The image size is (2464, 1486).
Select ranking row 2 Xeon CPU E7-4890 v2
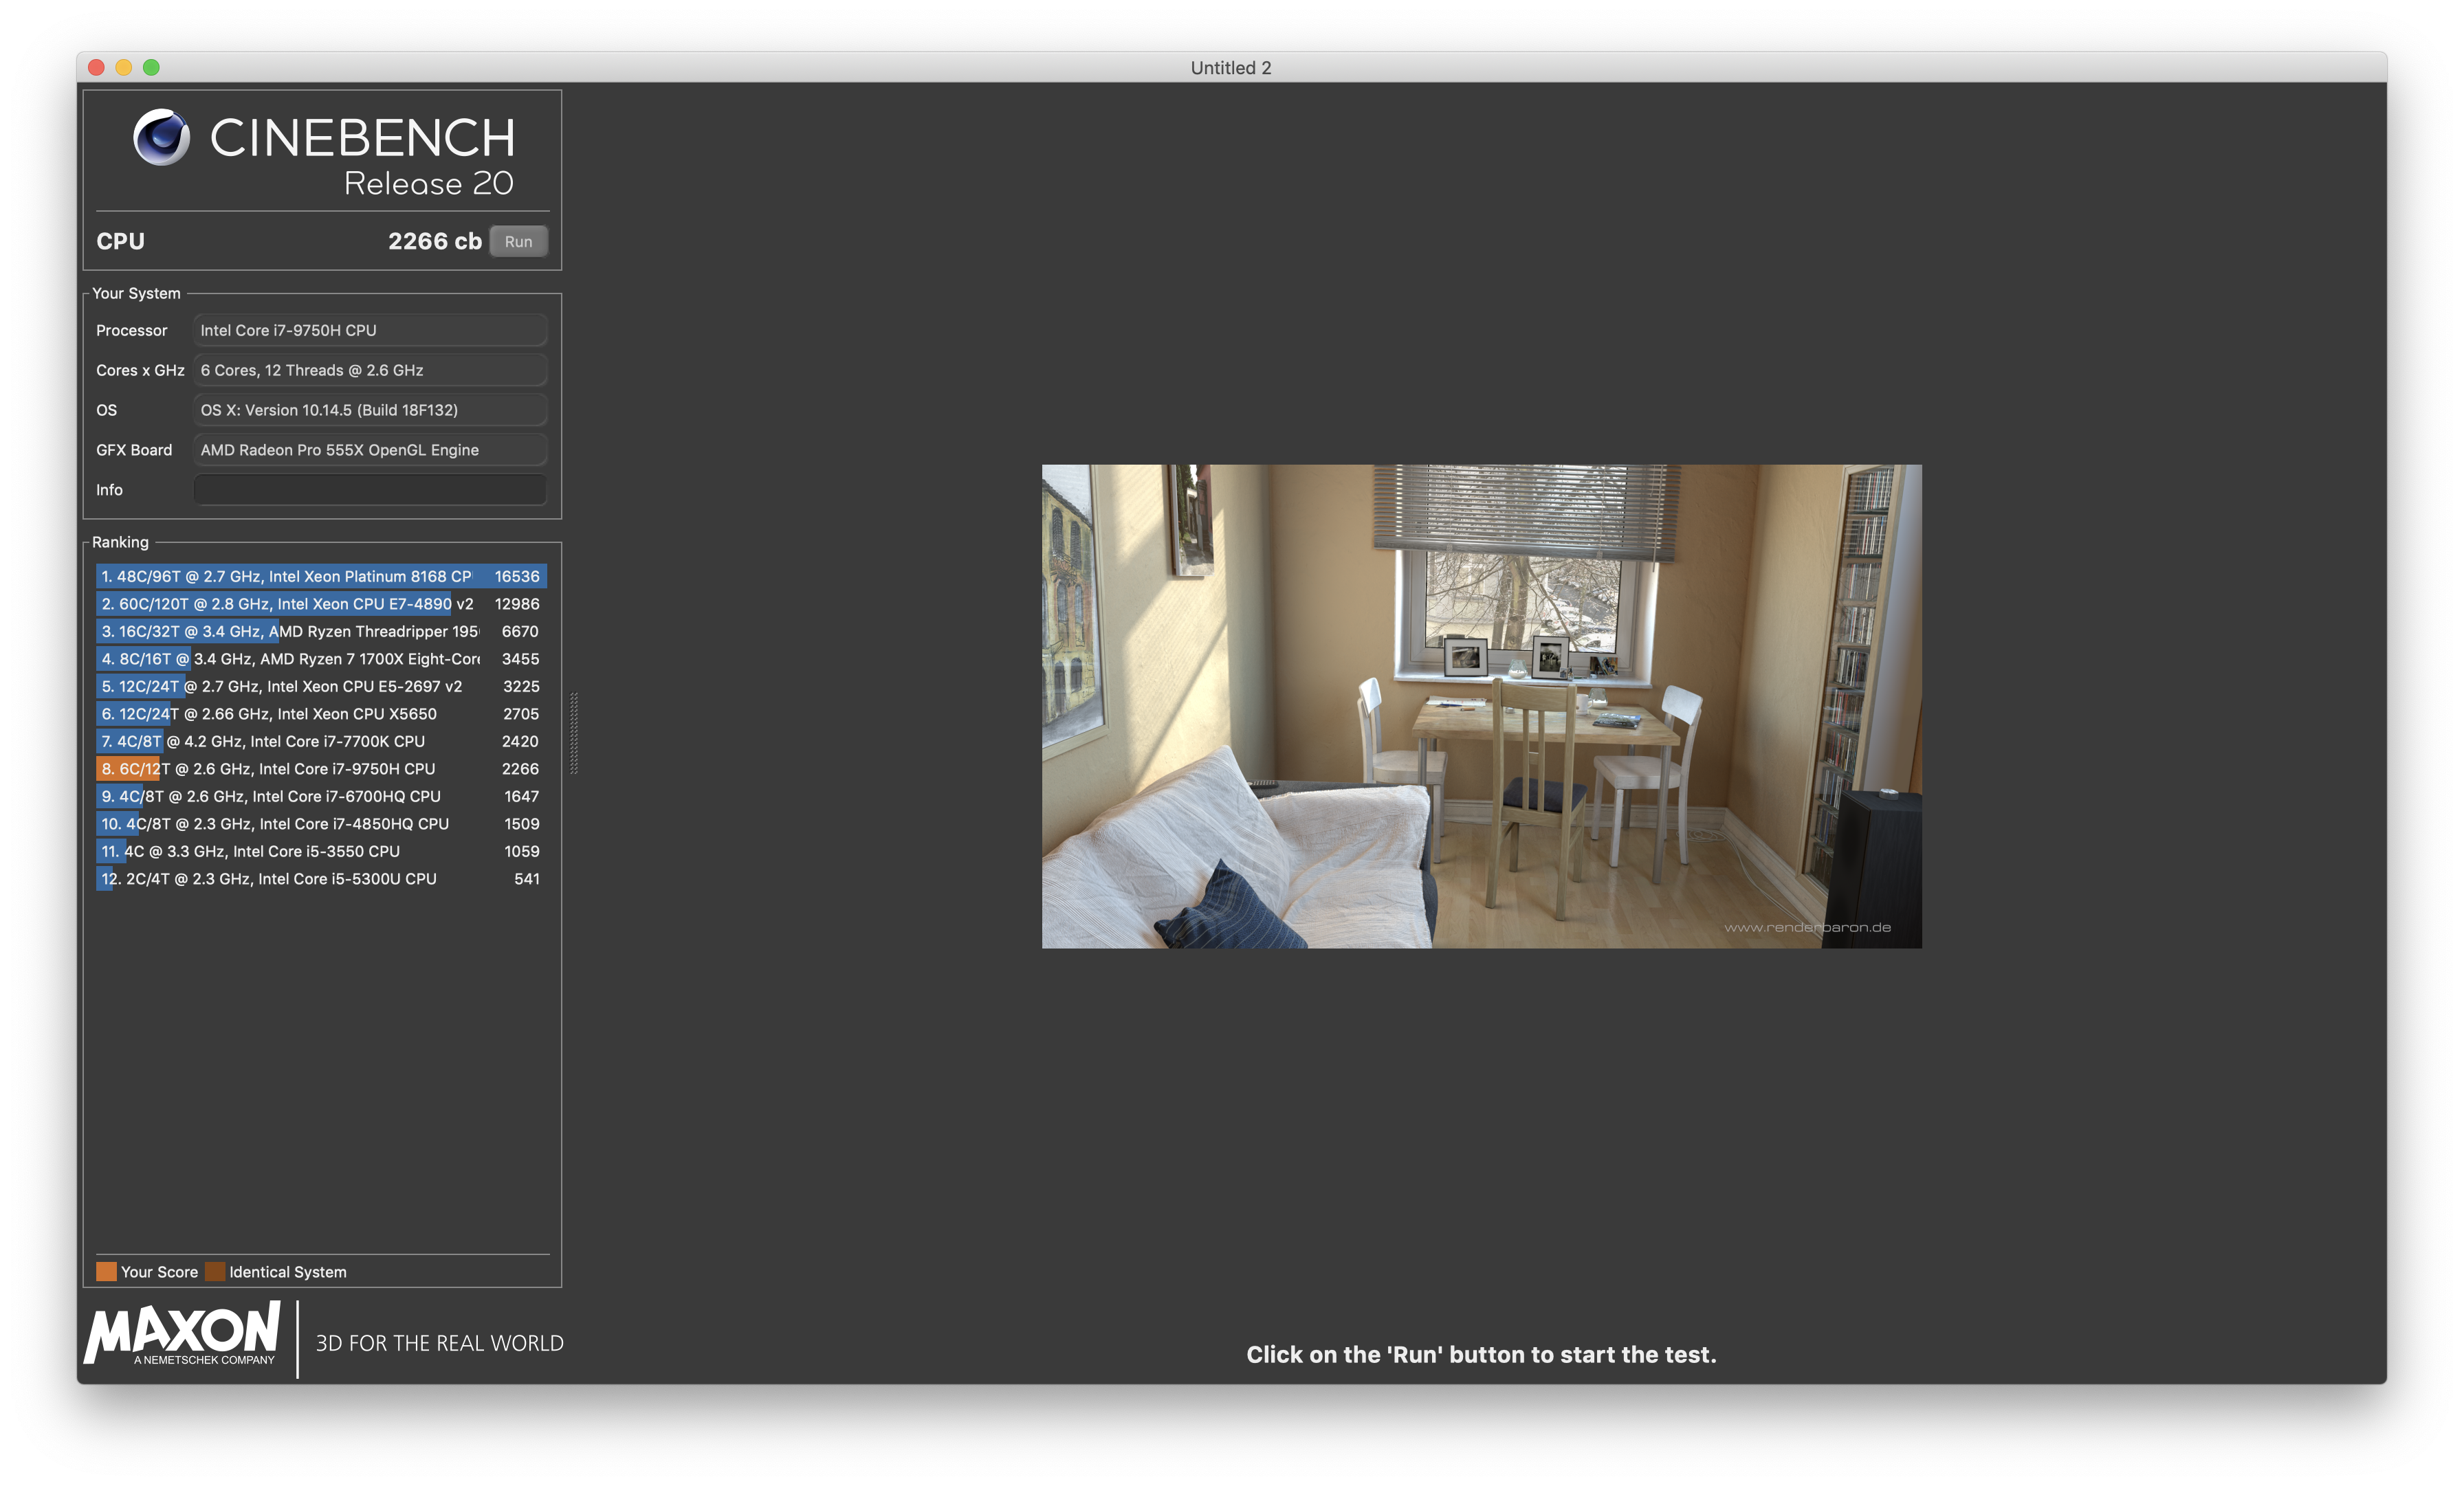pos(321,604)
